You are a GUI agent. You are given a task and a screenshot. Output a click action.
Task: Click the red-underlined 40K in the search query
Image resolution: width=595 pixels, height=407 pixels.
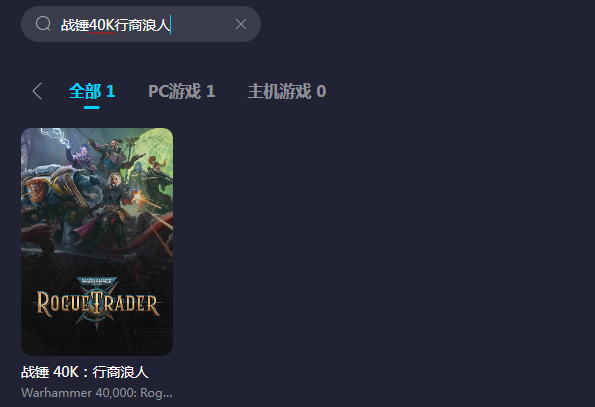[102, 25]
